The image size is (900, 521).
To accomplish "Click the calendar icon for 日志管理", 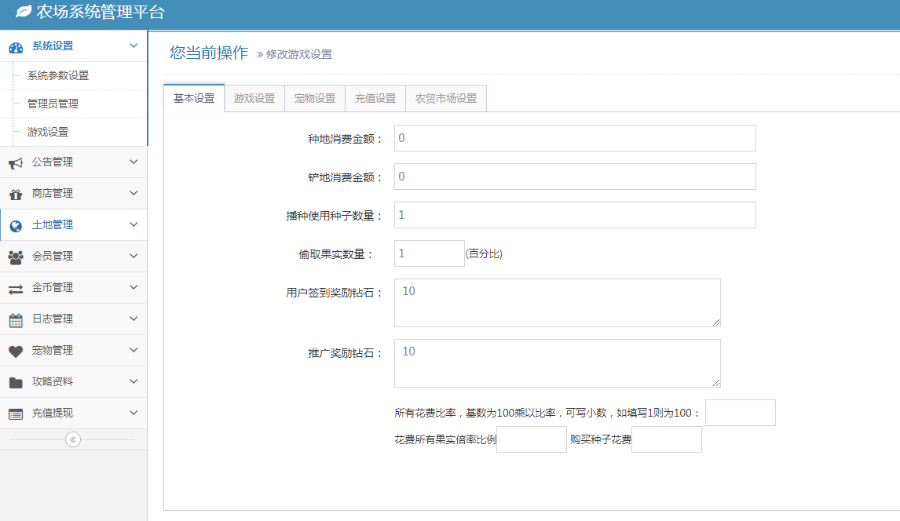I will point(16,320).
